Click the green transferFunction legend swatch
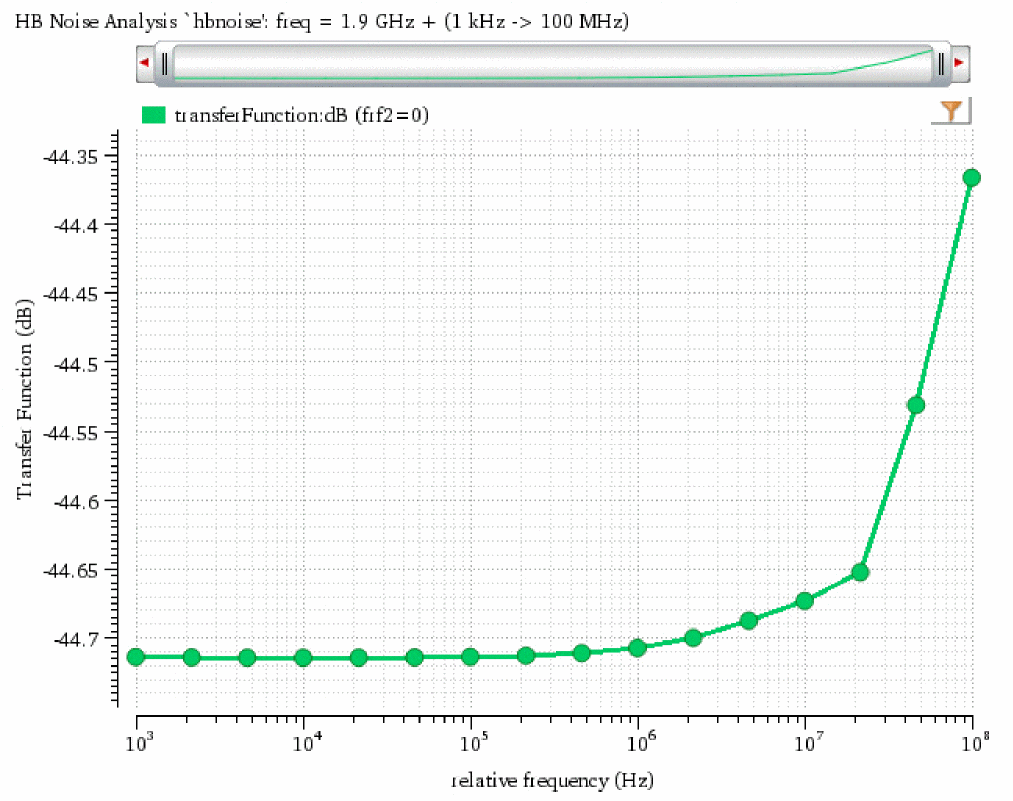1013x801 pixels. coord(154,115)
